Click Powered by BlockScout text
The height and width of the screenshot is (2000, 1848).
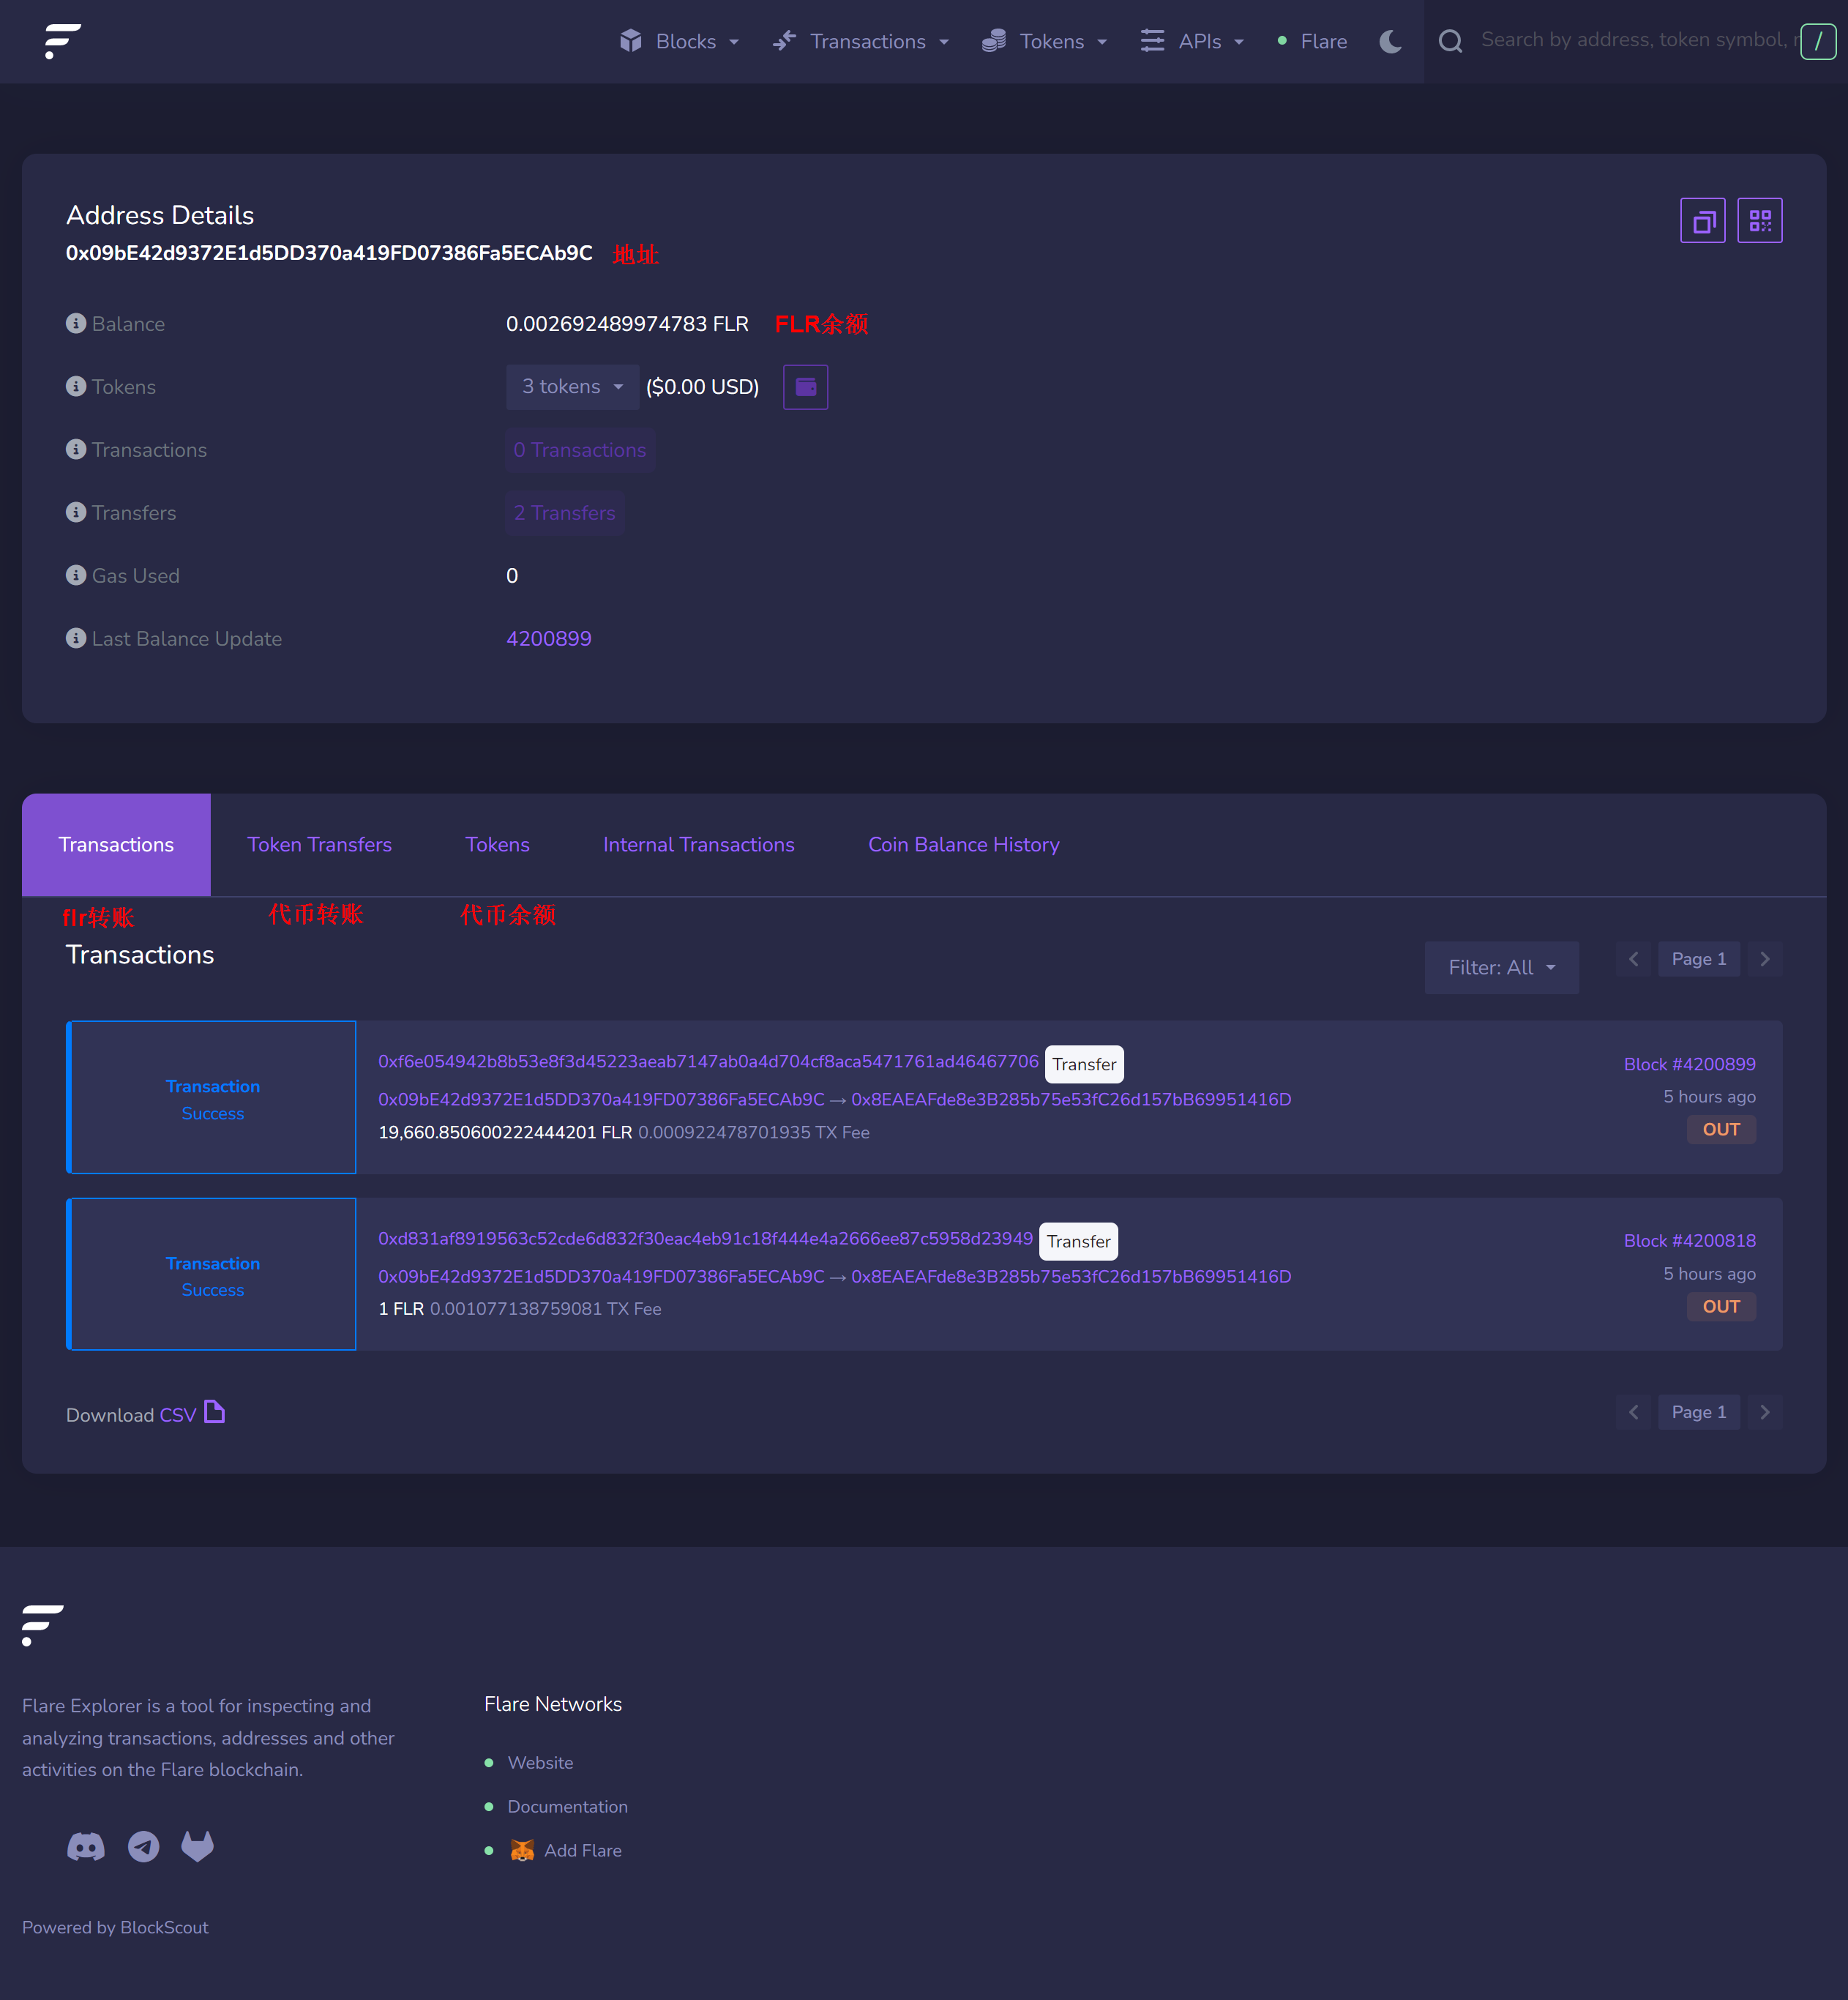[115, 1927]
